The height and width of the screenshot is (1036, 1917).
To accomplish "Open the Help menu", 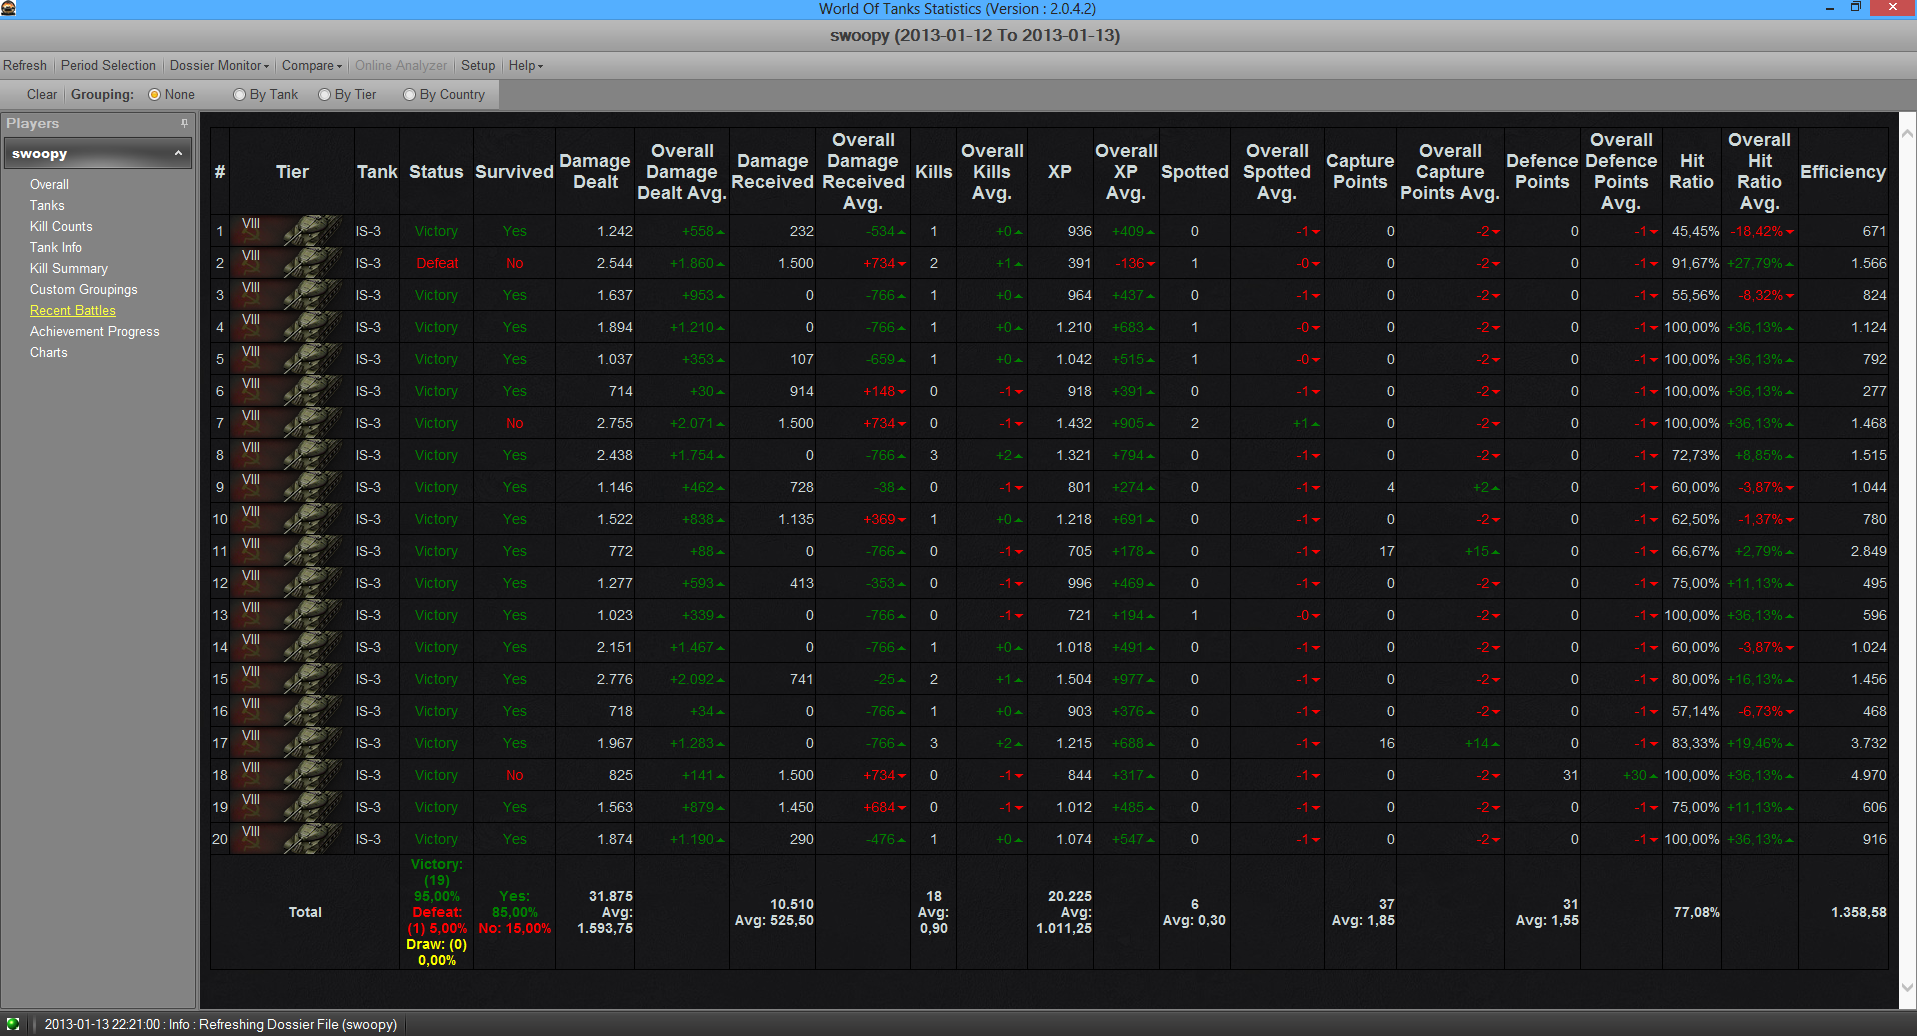I will 525,66.
